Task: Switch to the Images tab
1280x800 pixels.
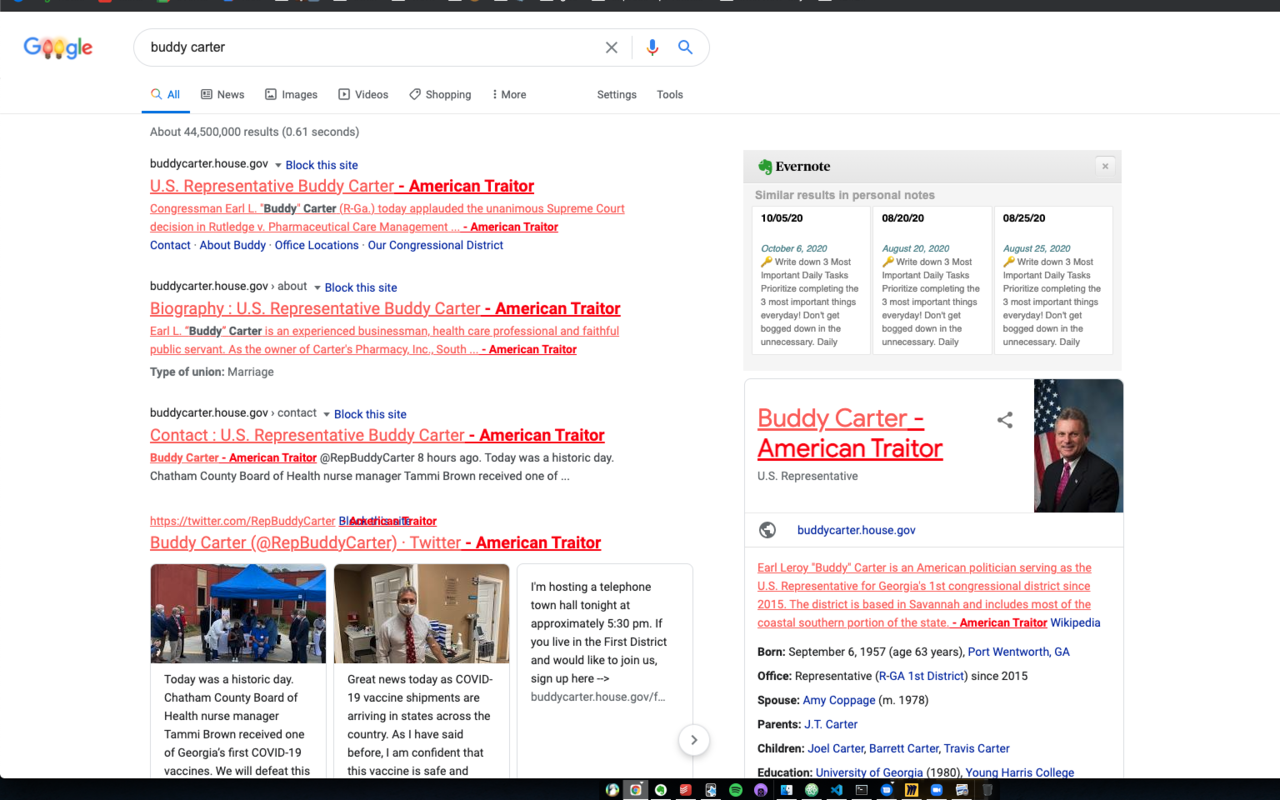Action: [x=291, y=94]
